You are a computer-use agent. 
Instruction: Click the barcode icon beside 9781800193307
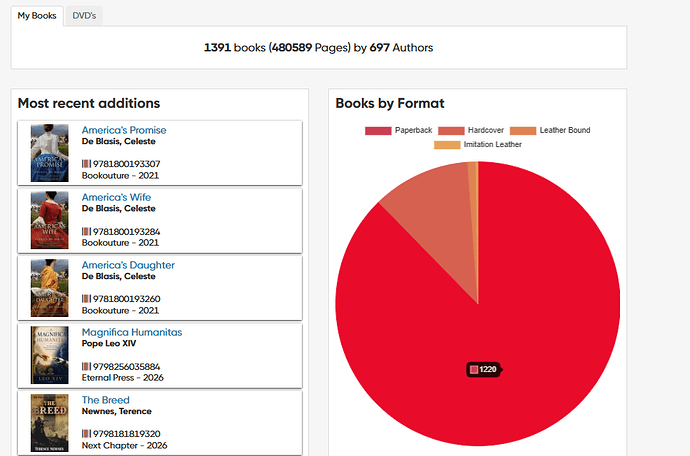pos(86,164)
